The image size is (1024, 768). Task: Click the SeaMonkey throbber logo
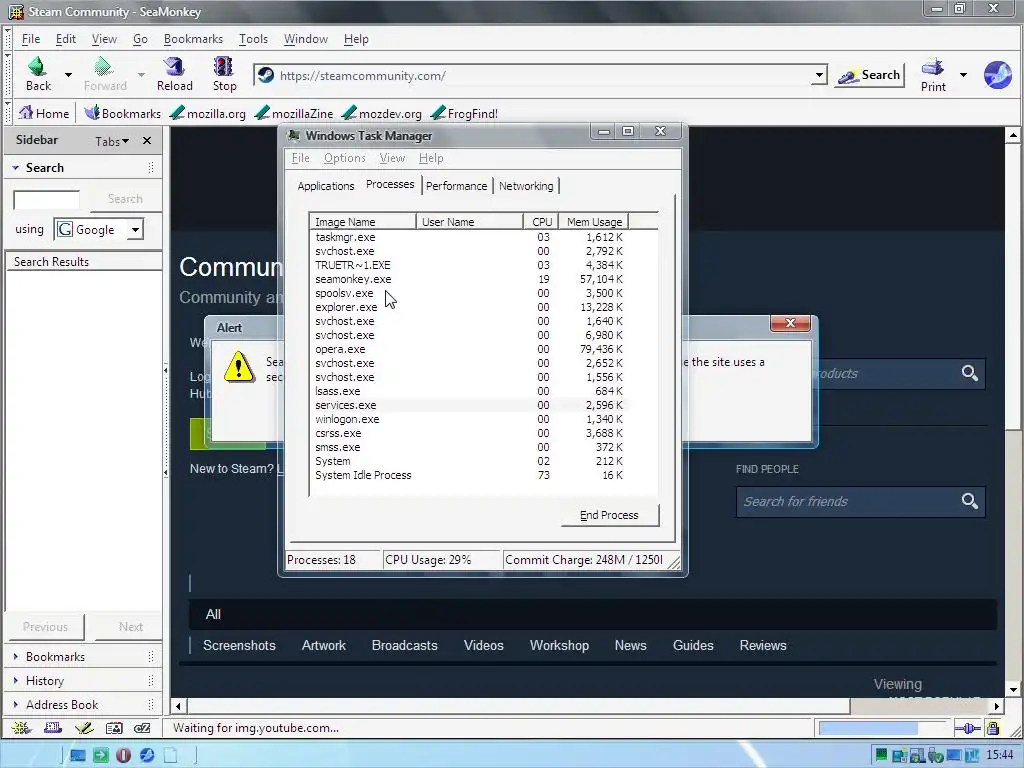(x=997, y=75)
